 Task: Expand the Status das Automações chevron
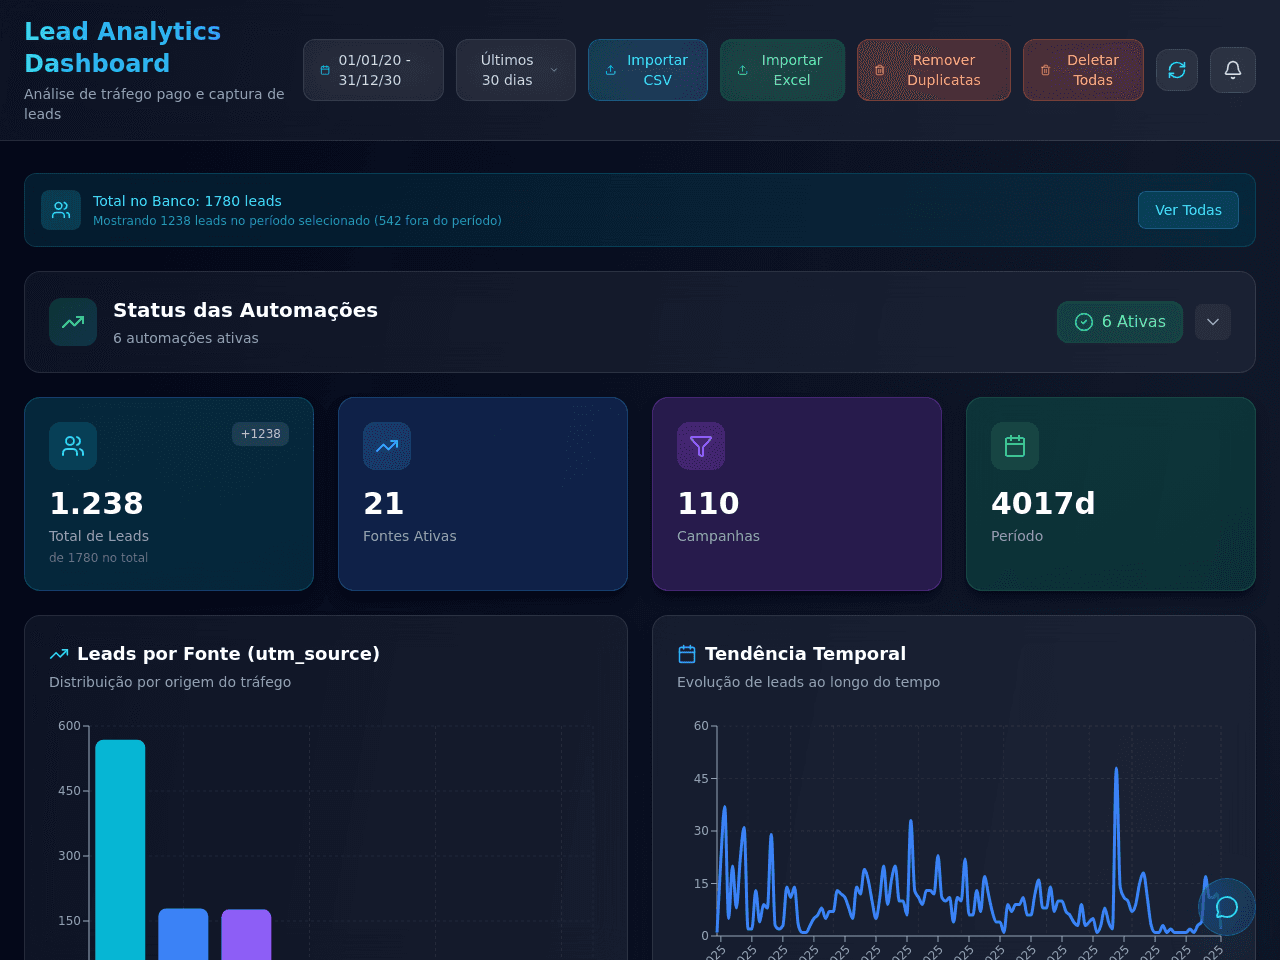tap(1213, 322)
